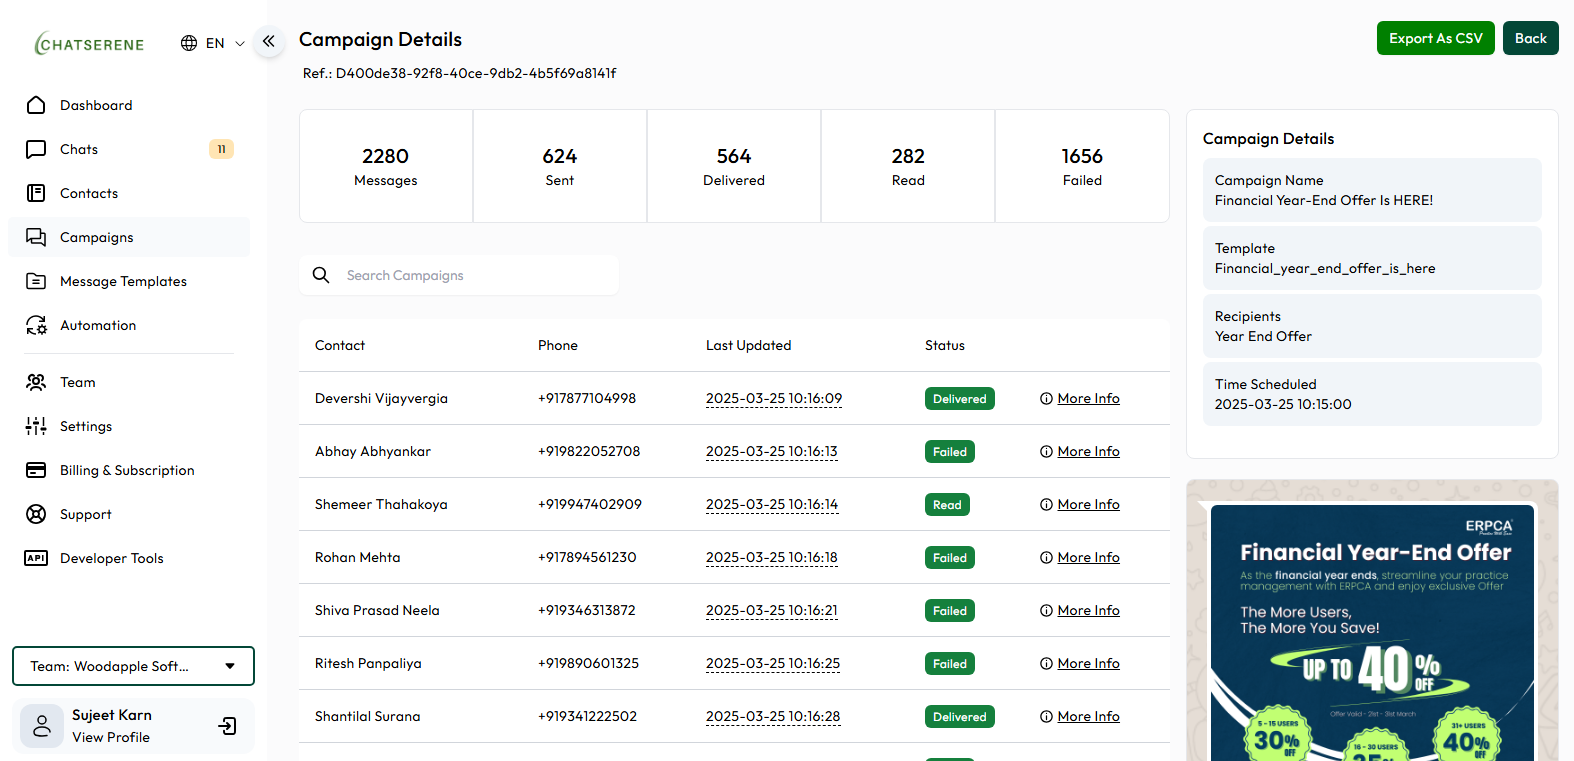Click the Back button
The image size is (1574, 761).
tap(1530, 38)
